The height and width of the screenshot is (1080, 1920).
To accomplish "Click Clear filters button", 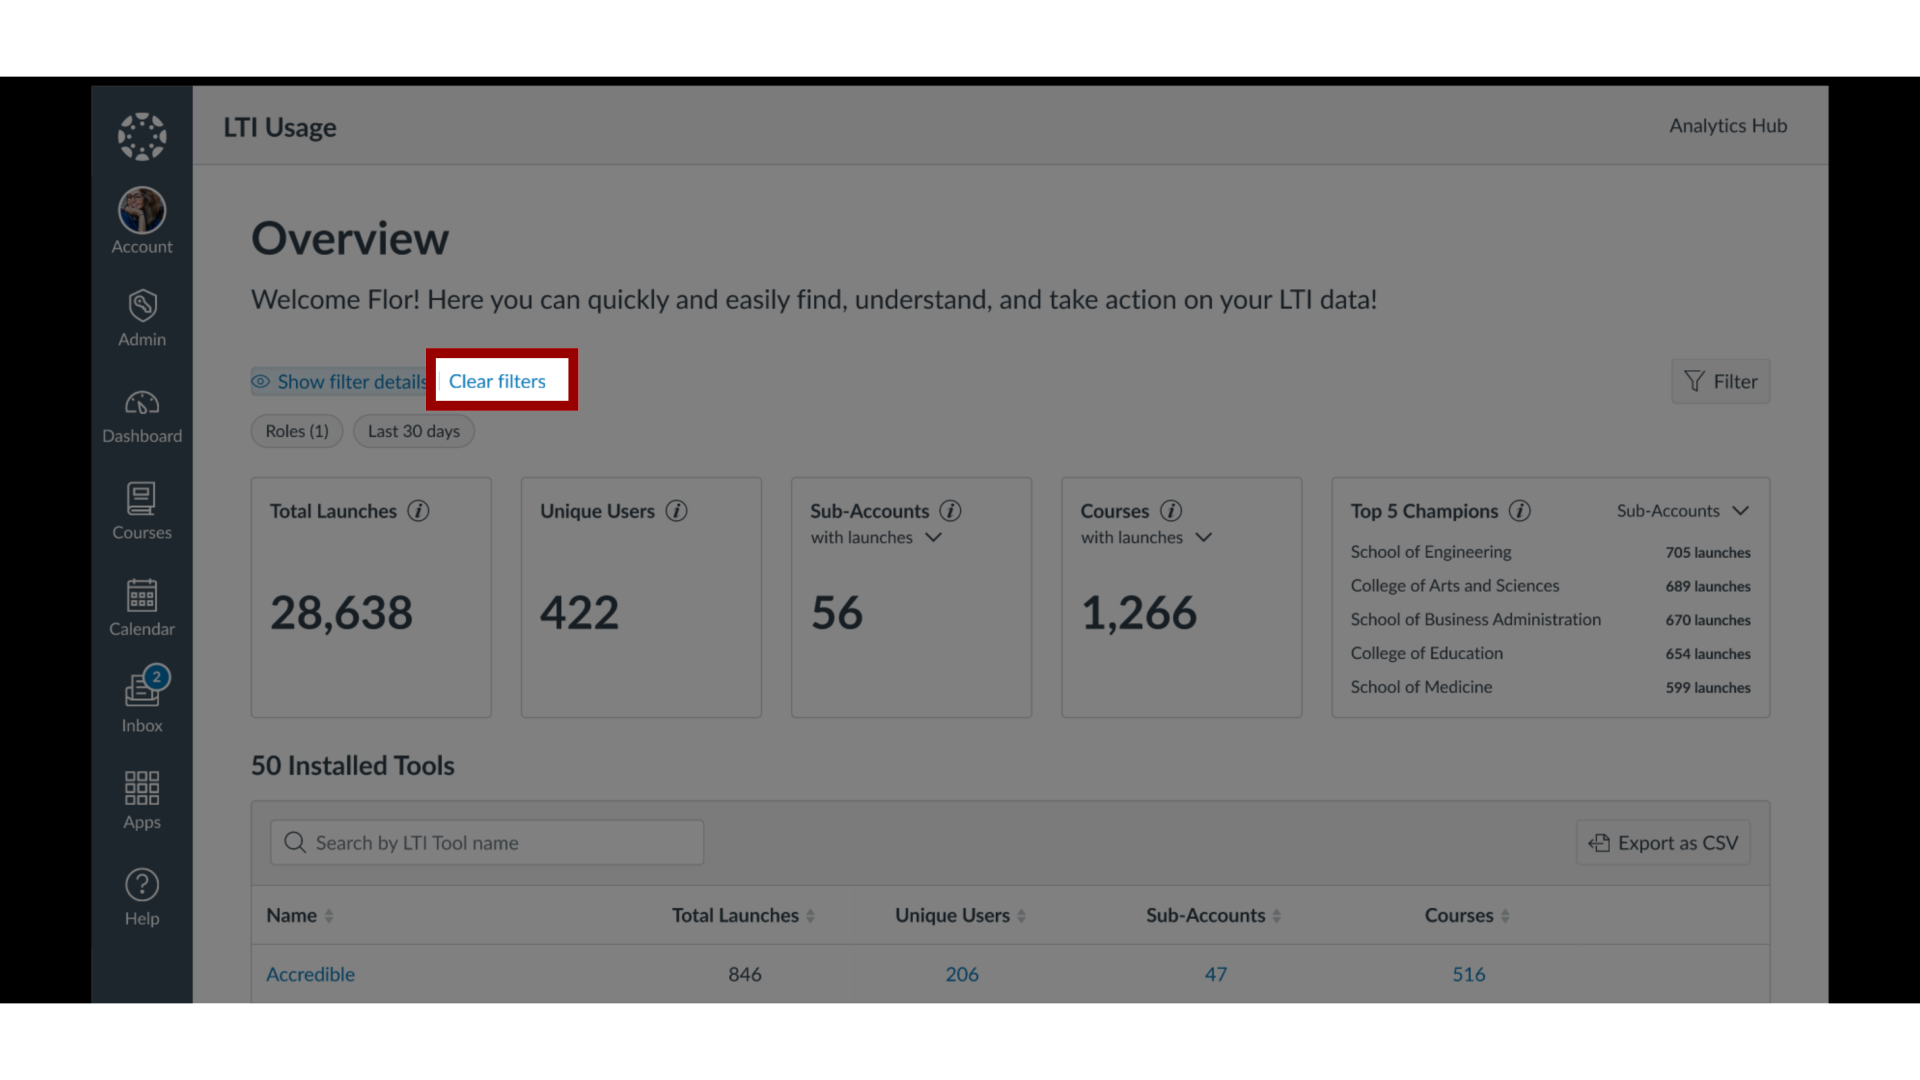I will [x=497, y=381].
